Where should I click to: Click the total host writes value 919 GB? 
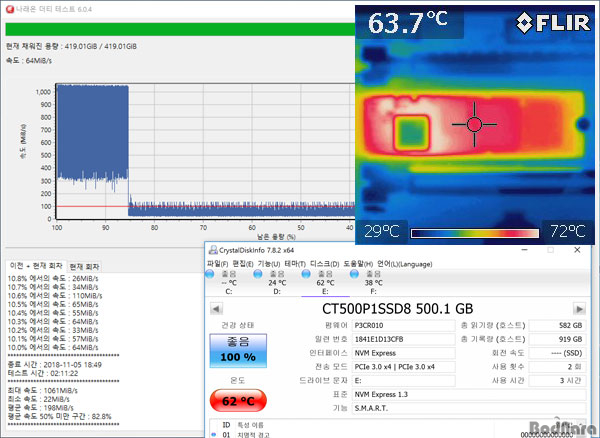[557, 339]
